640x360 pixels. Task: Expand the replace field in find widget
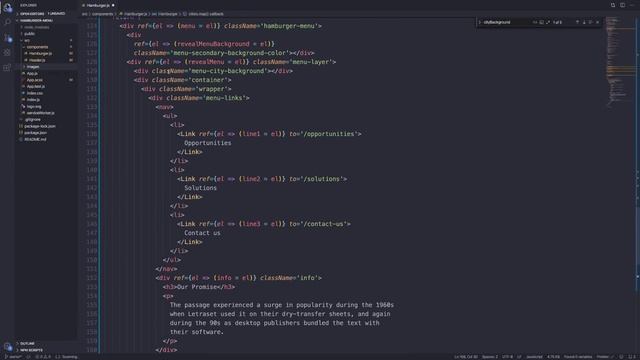click(x=480, y=22)
